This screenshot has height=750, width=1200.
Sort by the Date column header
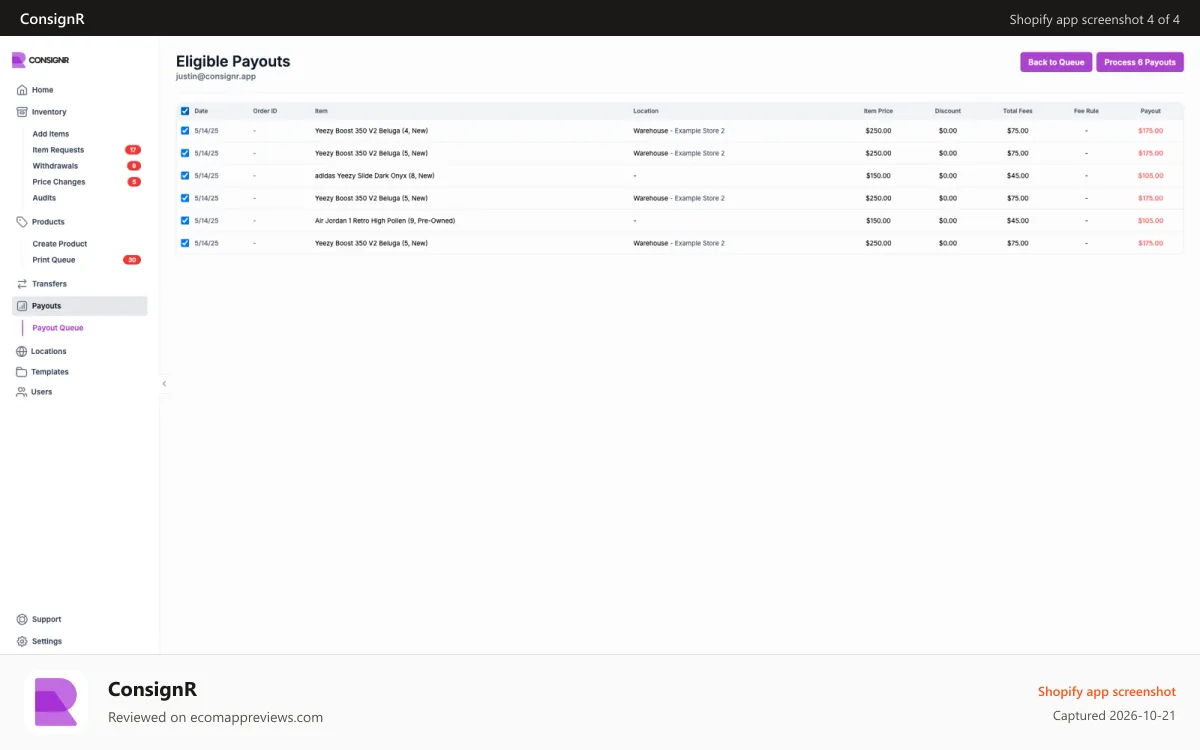click(x=201, y=111)
